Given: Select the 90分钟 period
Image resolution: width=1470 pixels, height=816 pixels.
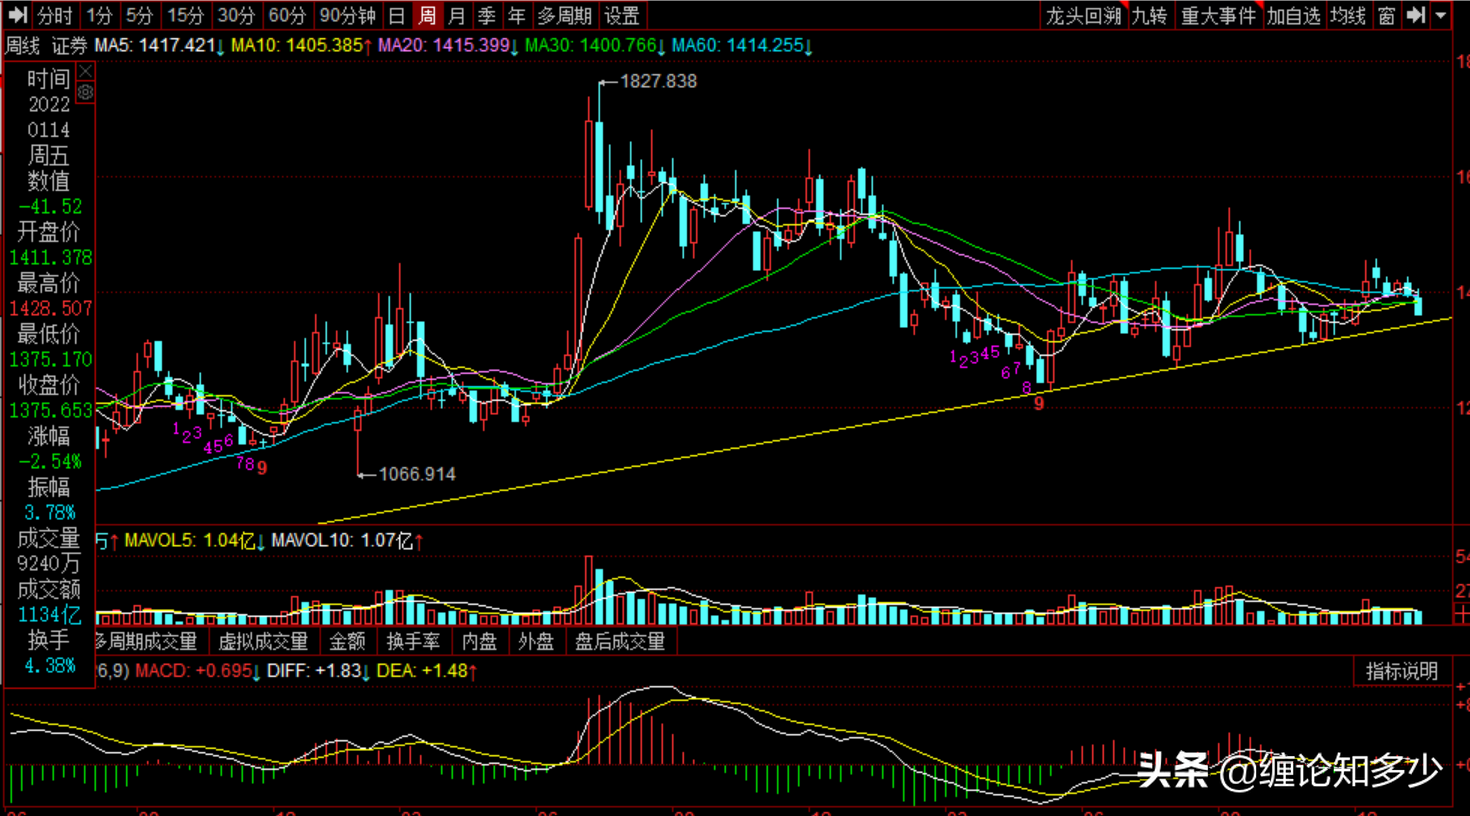Looking at the screenshot, I should [347, 15].
